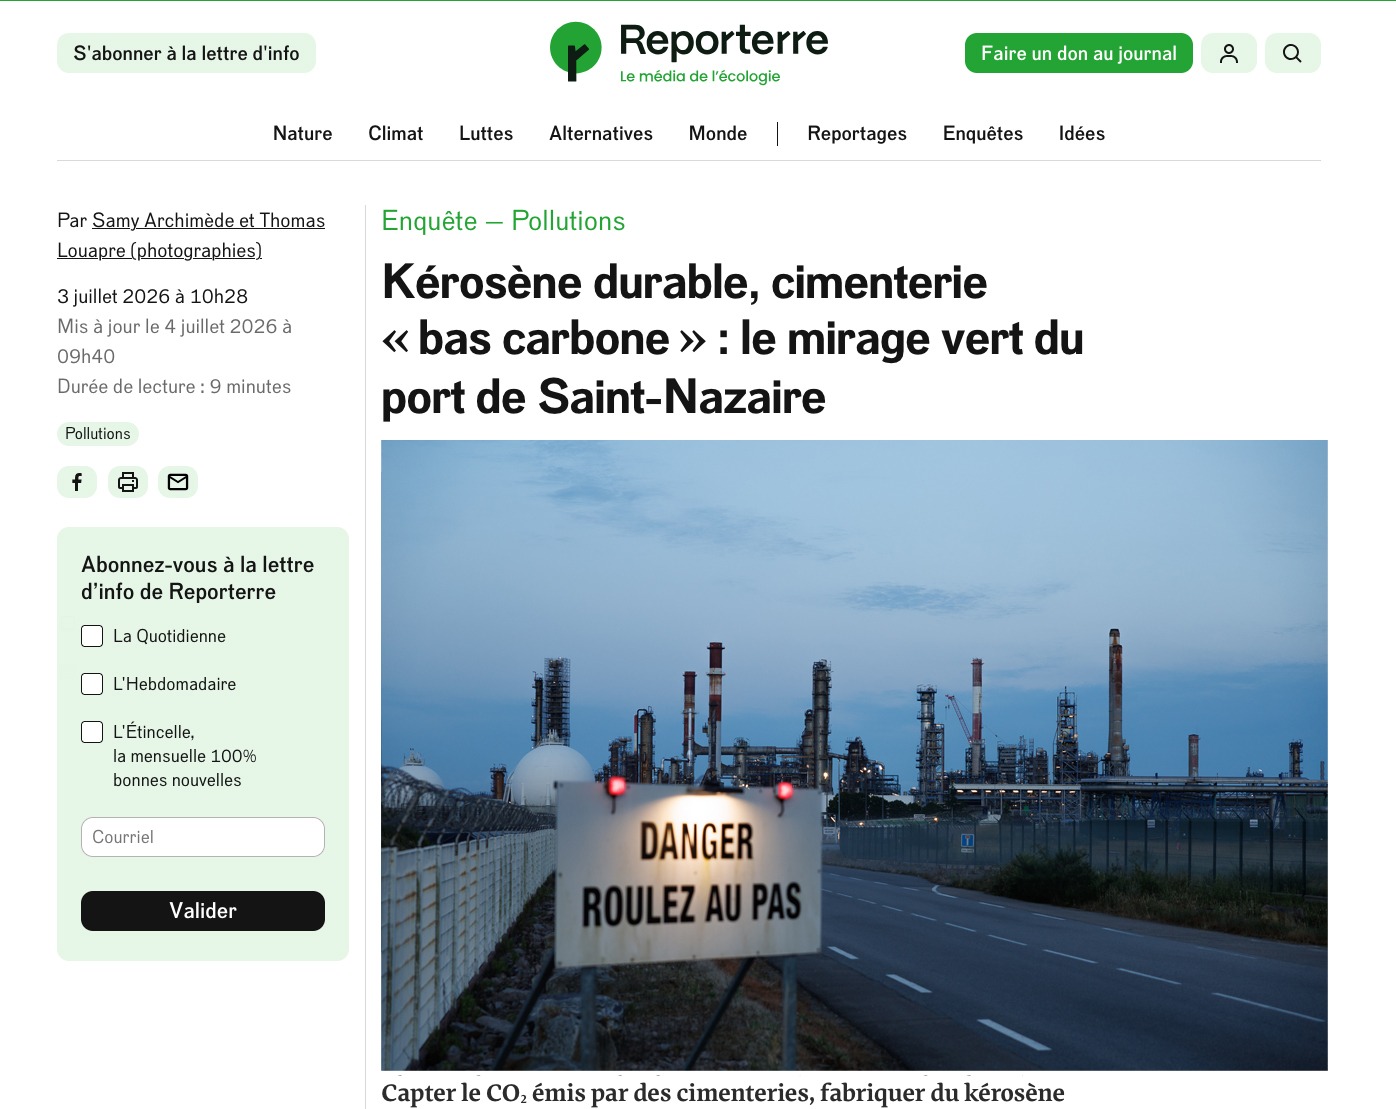Submit newsletter with Valider button

coord(203,911)
